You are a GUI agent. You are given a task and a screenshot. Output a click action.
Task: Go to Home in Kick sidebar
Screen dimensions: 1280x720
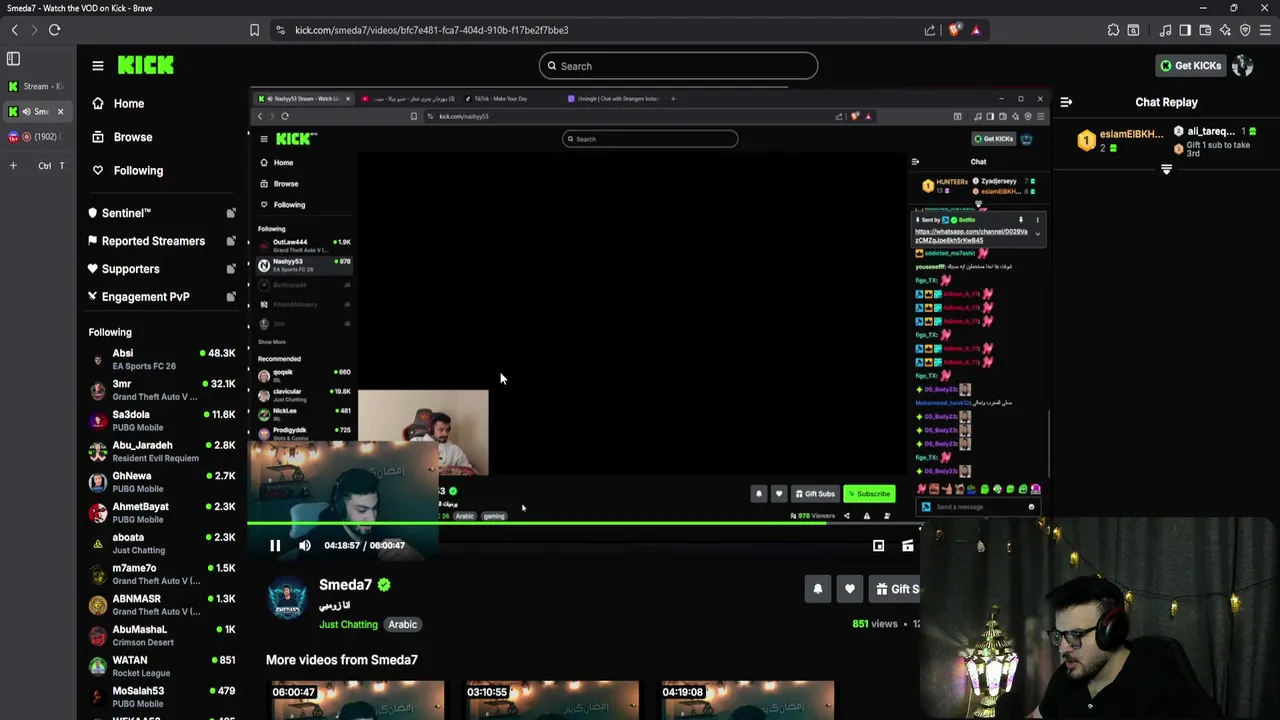[118, 104]
